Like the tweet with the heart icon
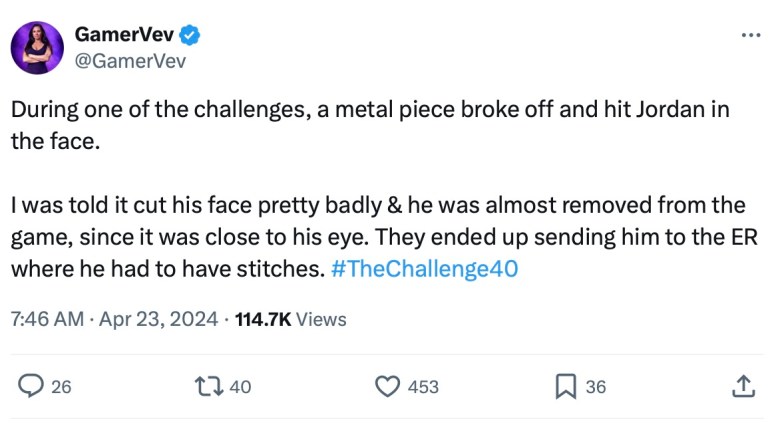Screen dimensions: 780x423 pos(387,385)
